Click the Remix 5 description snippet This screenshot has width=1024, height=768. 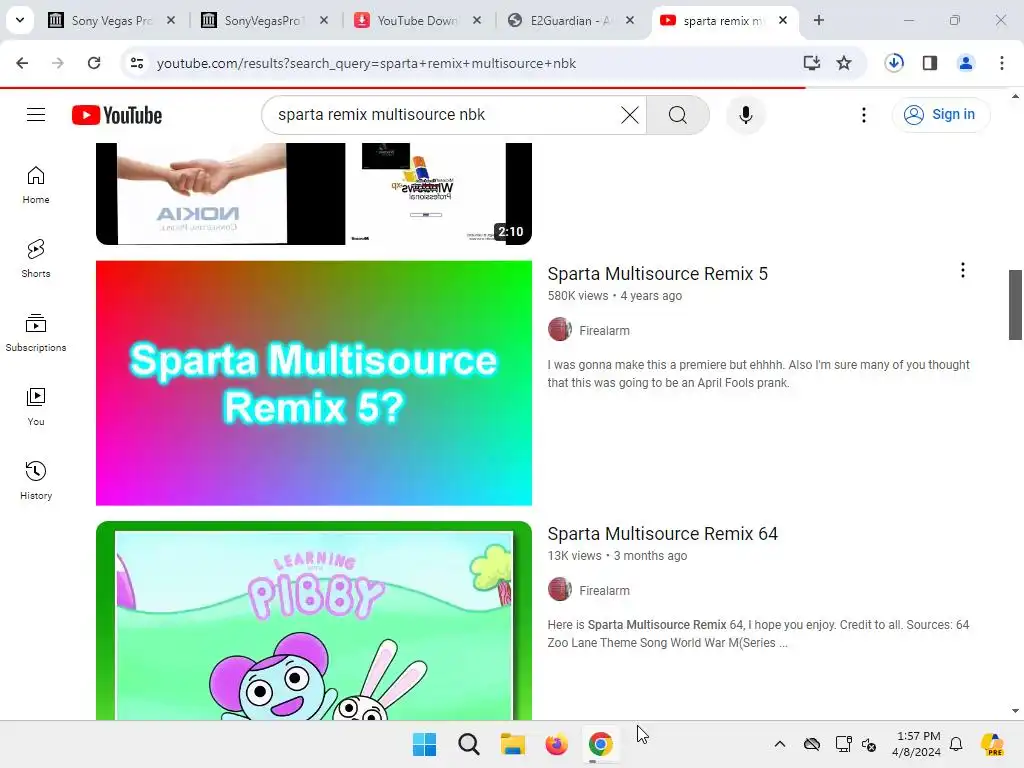(x=758, y=374)
